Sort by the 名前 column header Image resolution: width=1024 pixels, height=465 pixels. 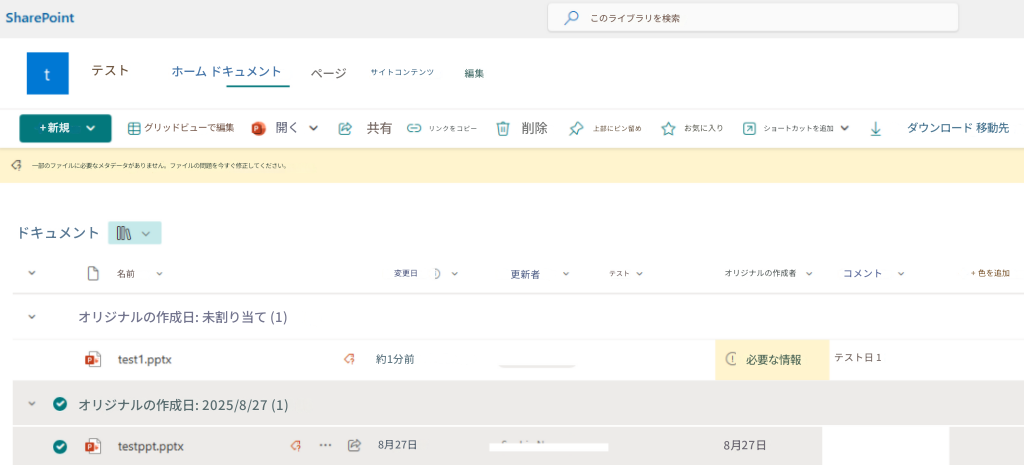tap(126, 274)
